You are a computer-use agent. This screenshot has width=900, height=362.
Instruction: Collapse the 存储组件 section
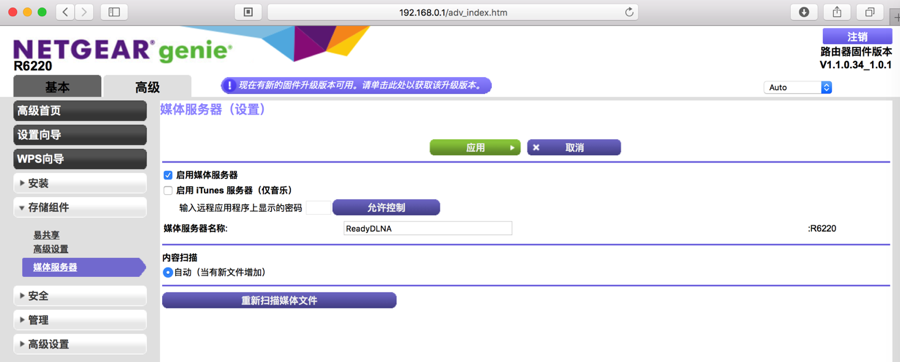click(80, 208)
